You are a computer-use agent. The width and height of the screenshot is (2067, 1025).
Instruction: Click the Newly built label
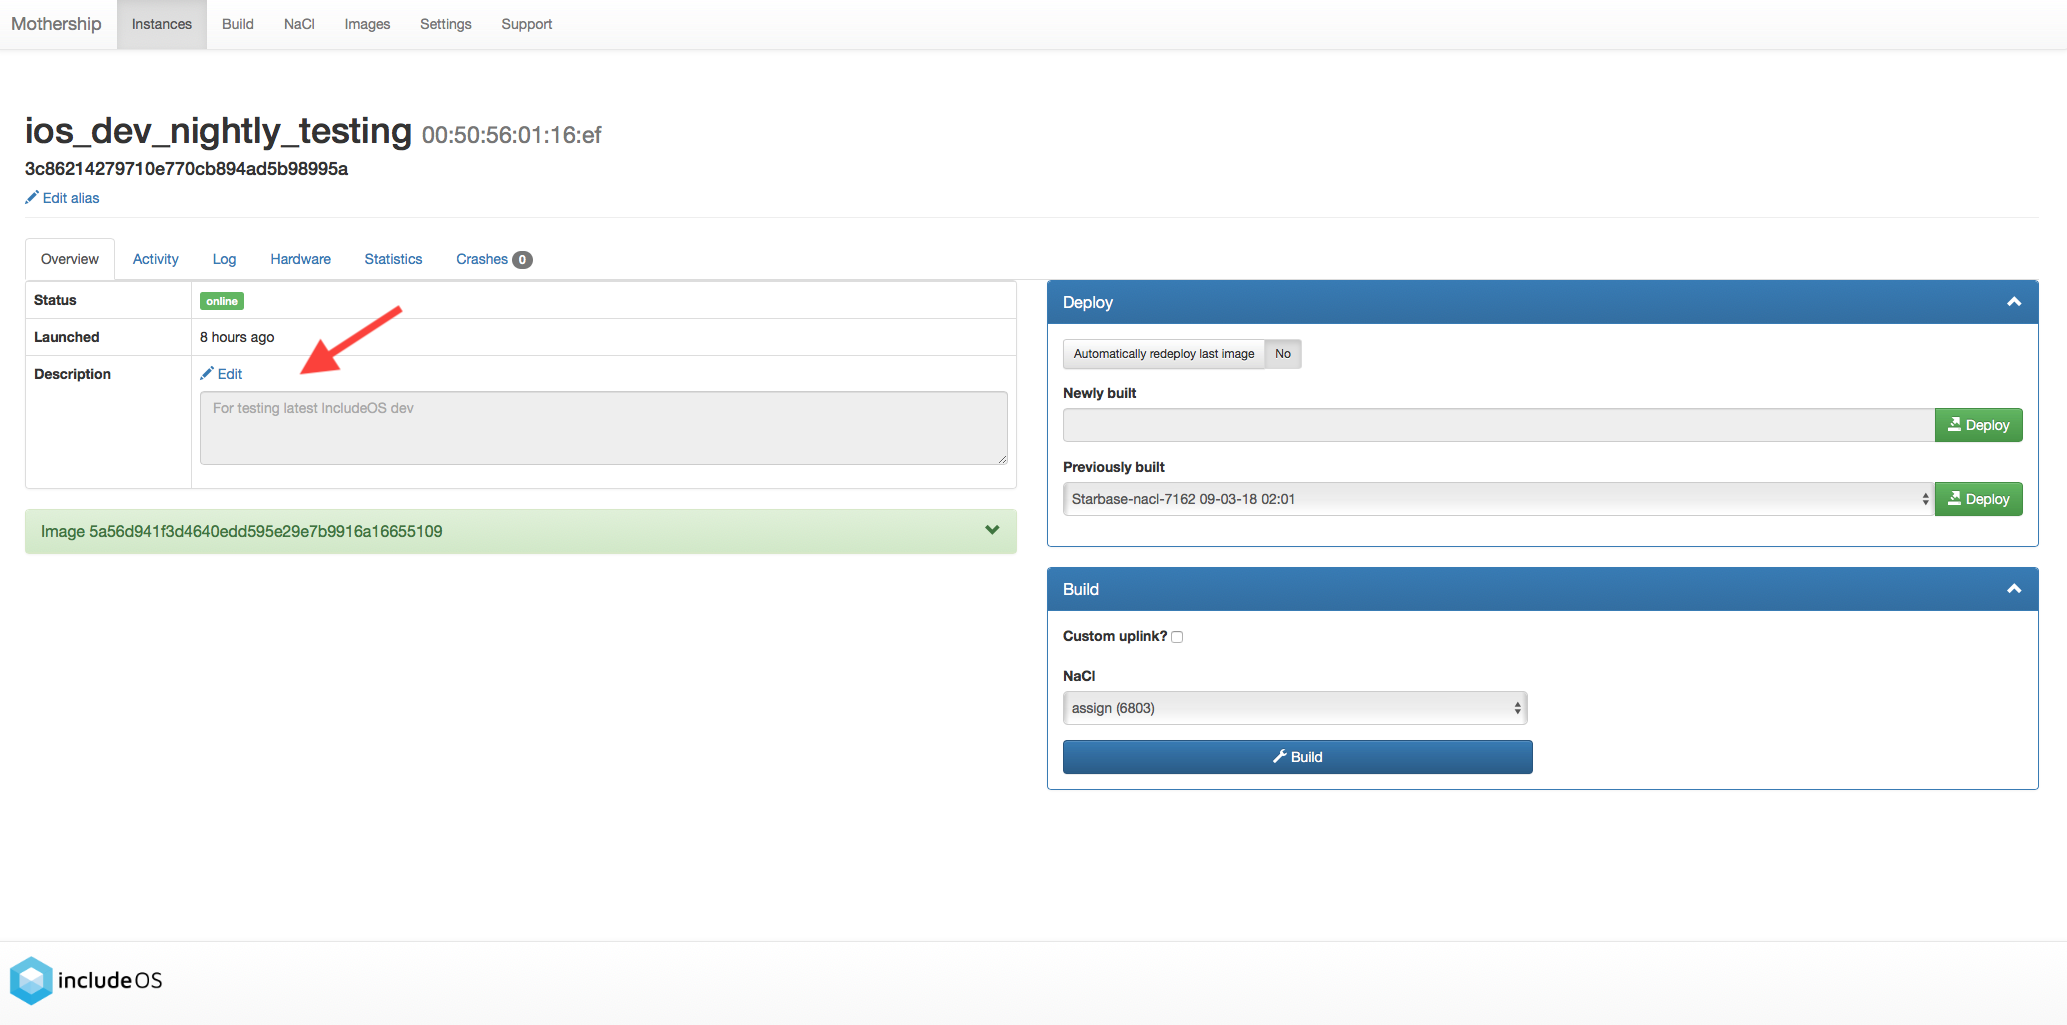[1100, 393]
